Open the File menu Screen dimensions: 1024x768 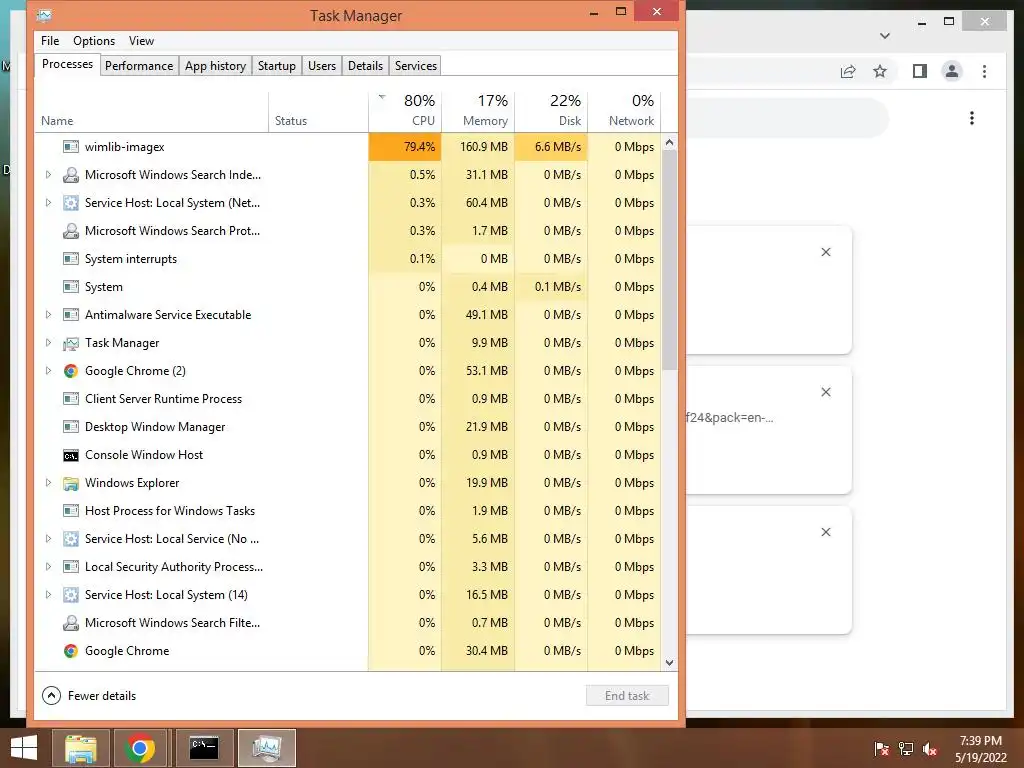(50, 40)
